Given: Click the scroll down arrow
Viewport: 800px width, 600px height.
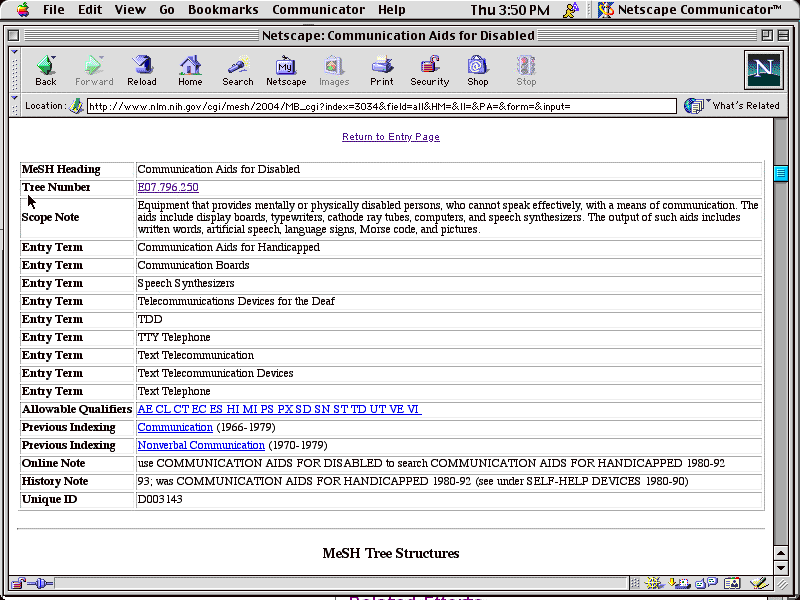Looking at the screenshot, I should tap(781, 567).
